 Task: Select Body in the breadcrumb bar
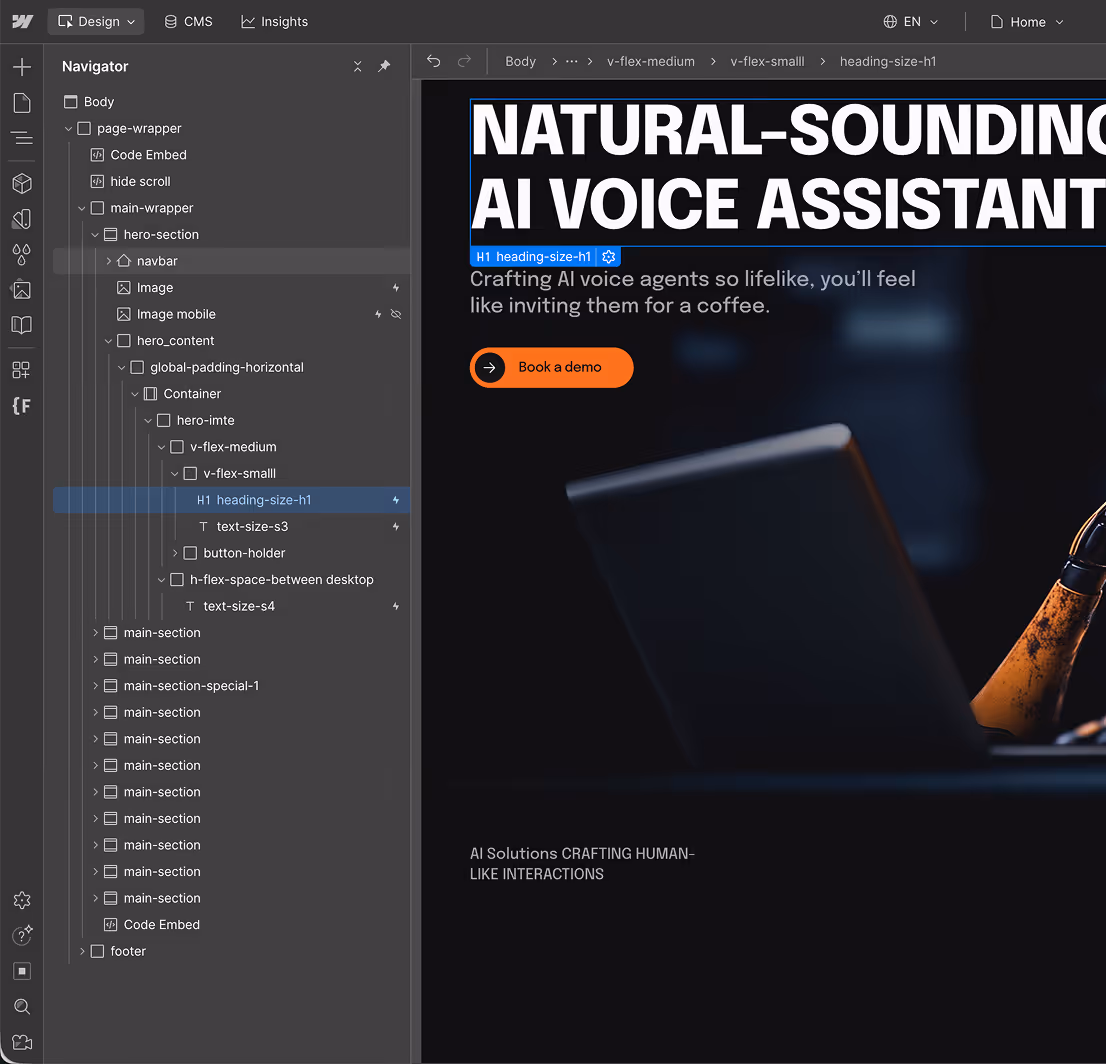pyautogui.click(x=521, y=61)
